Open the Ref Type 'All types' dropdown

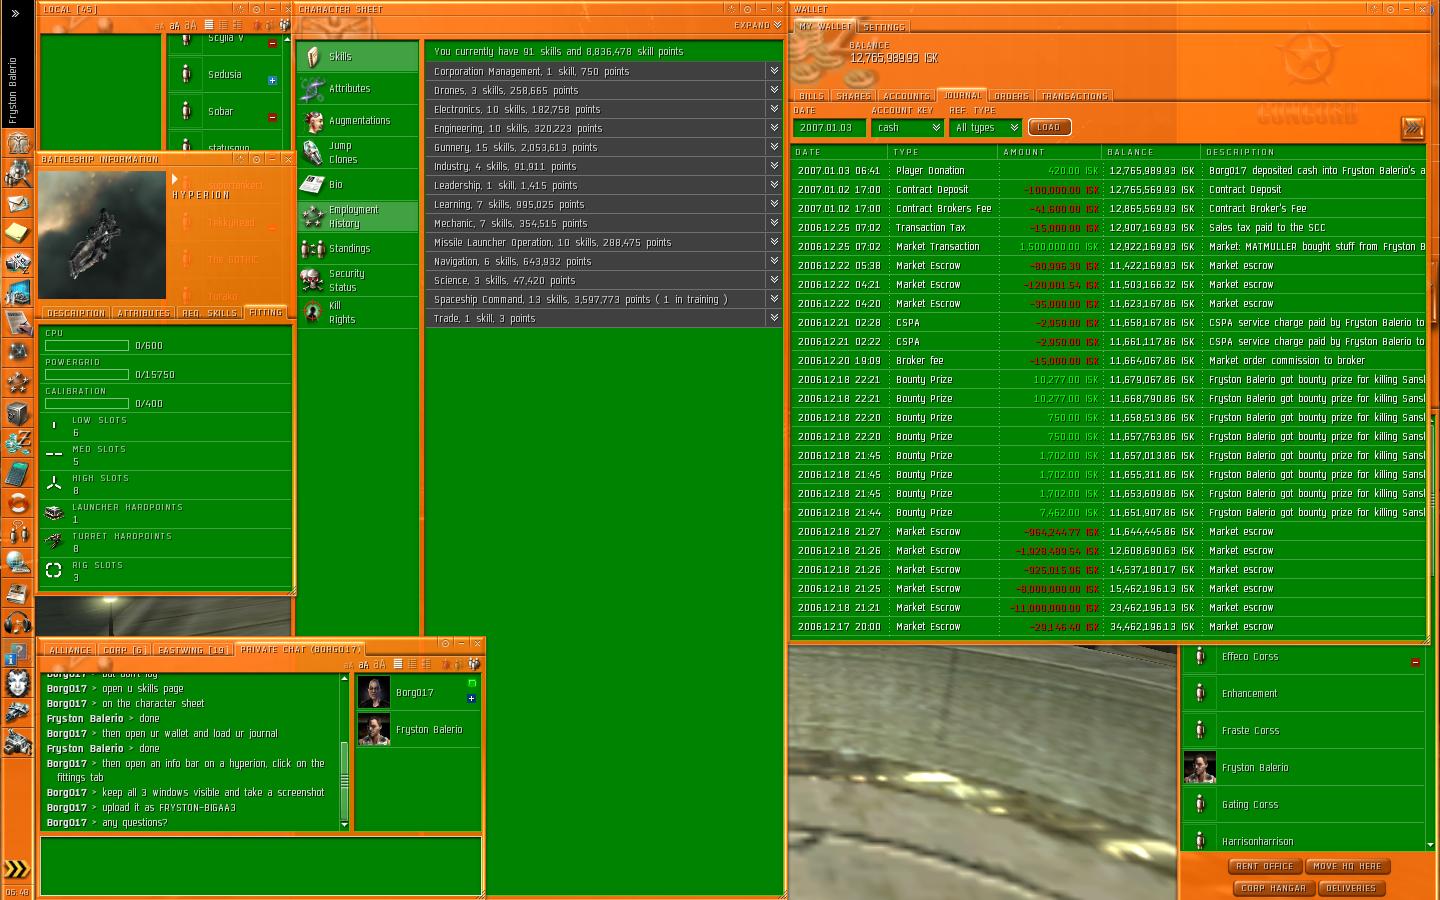(x=986, y=128)
